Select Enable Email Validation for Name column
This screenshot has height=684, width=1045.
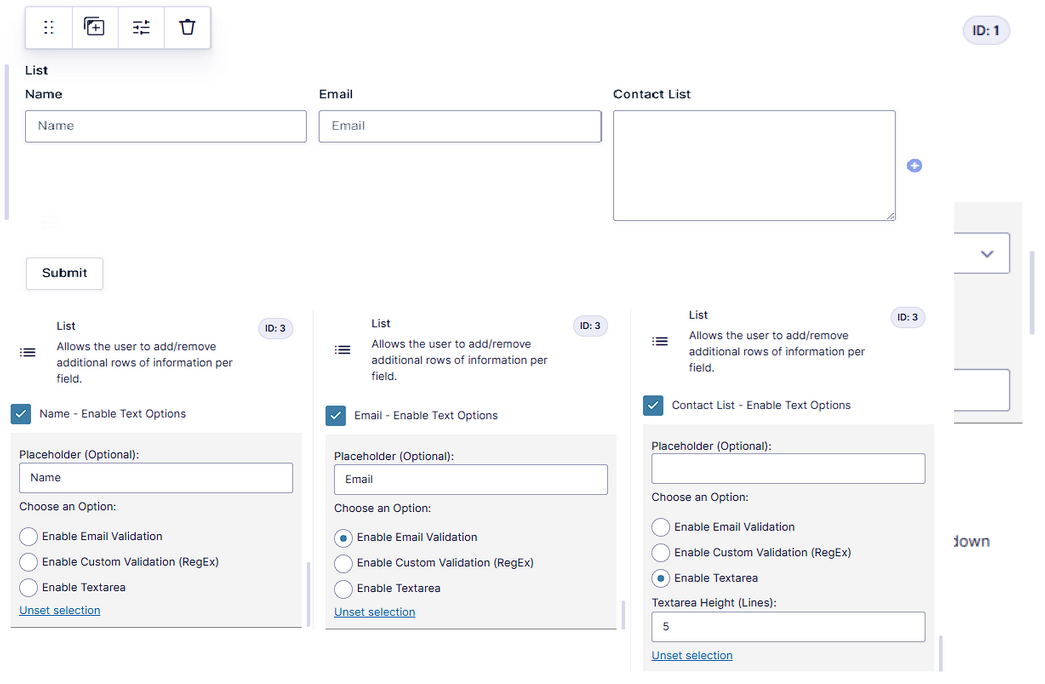(x=29, y=537)
